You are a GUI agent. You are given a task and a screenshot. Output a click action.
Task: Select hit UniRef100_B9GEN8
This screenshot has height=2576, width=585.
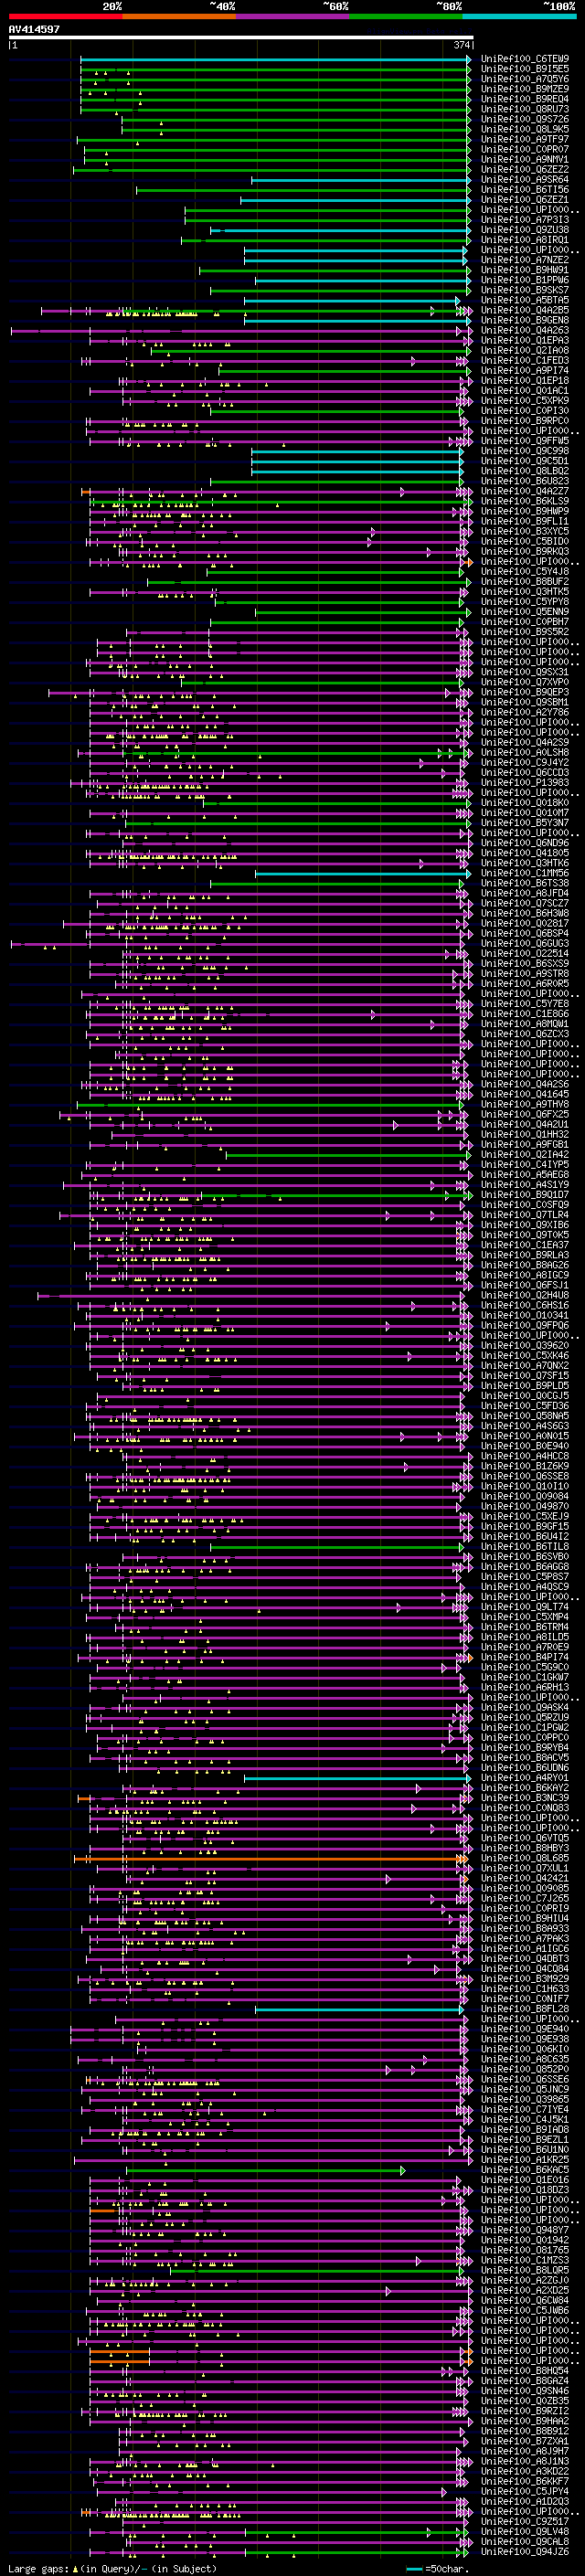click(525, 320)
